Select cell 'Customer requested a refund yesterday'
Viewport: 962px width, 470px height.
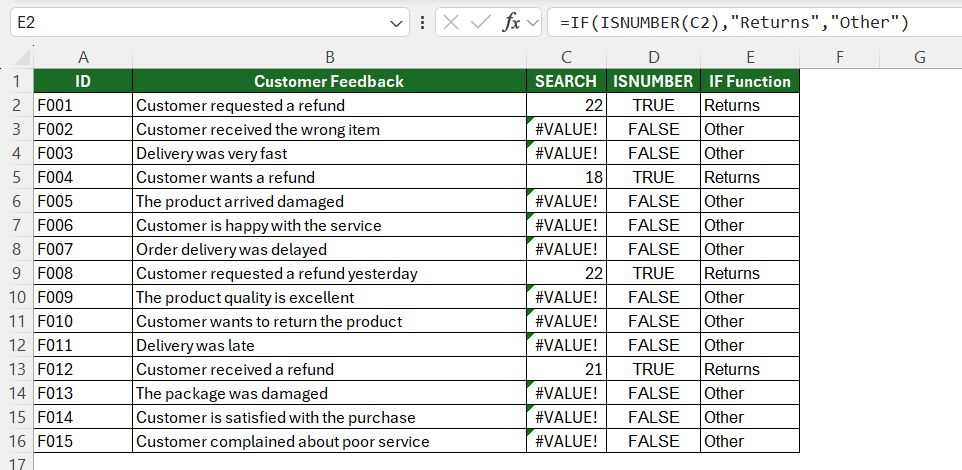tap(329, 273)
